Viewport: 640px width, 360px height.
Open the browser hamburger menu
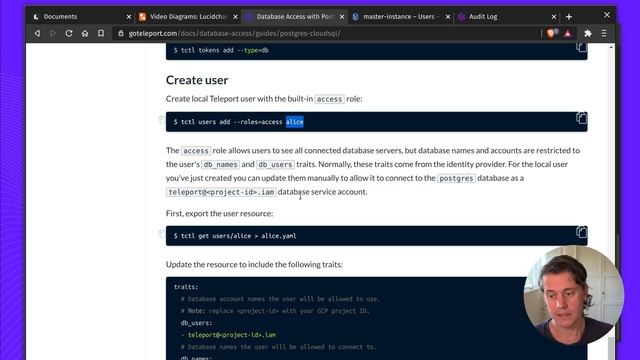(x=604, y=33)
